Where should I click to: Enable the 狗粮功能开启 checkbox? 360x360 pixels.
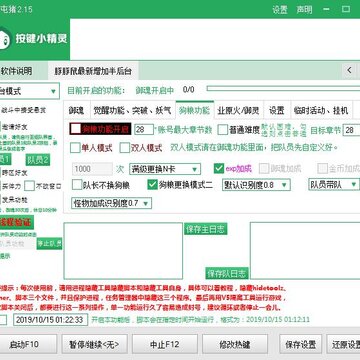pyautogui.click(x=76, y=129)
